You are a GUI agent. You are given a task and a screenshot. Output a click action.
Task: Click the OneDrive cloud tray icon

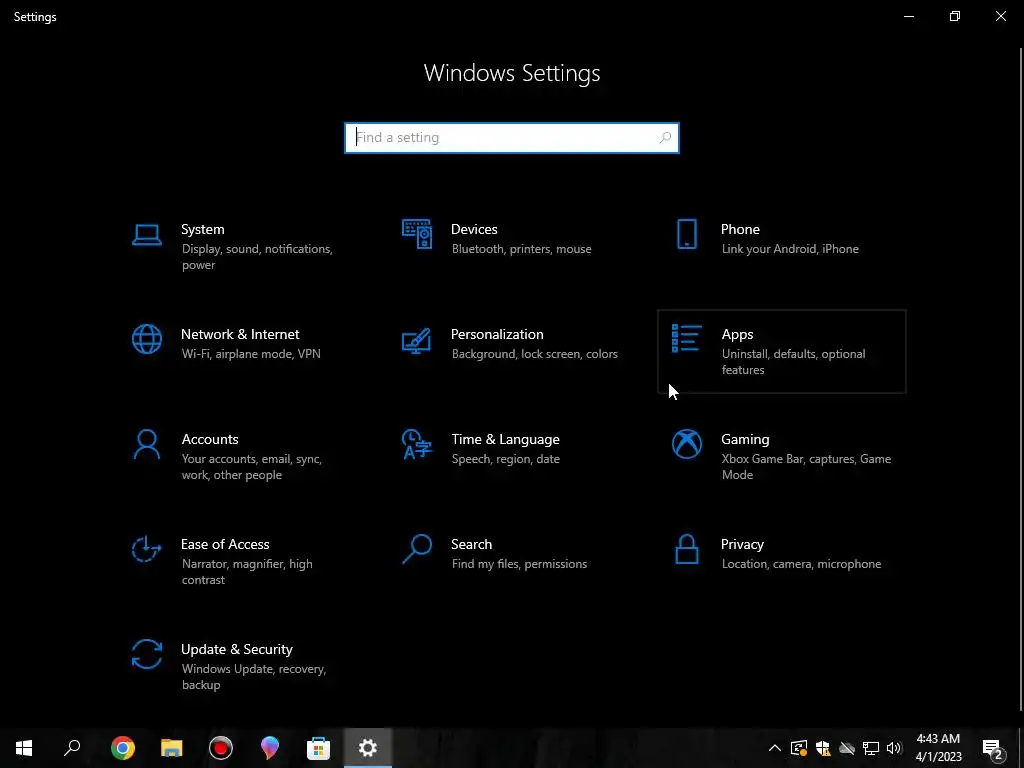point(847,748)
